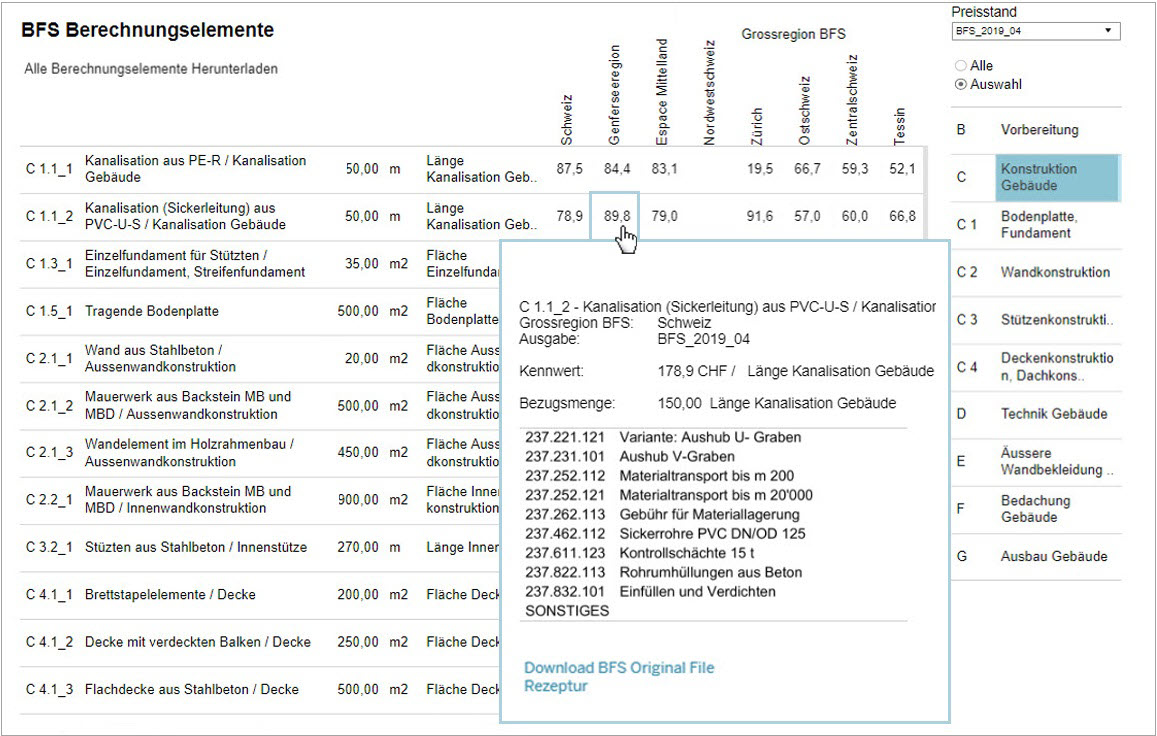
Task: Select the Alle radio button
Action: click(x=961, y=66)
